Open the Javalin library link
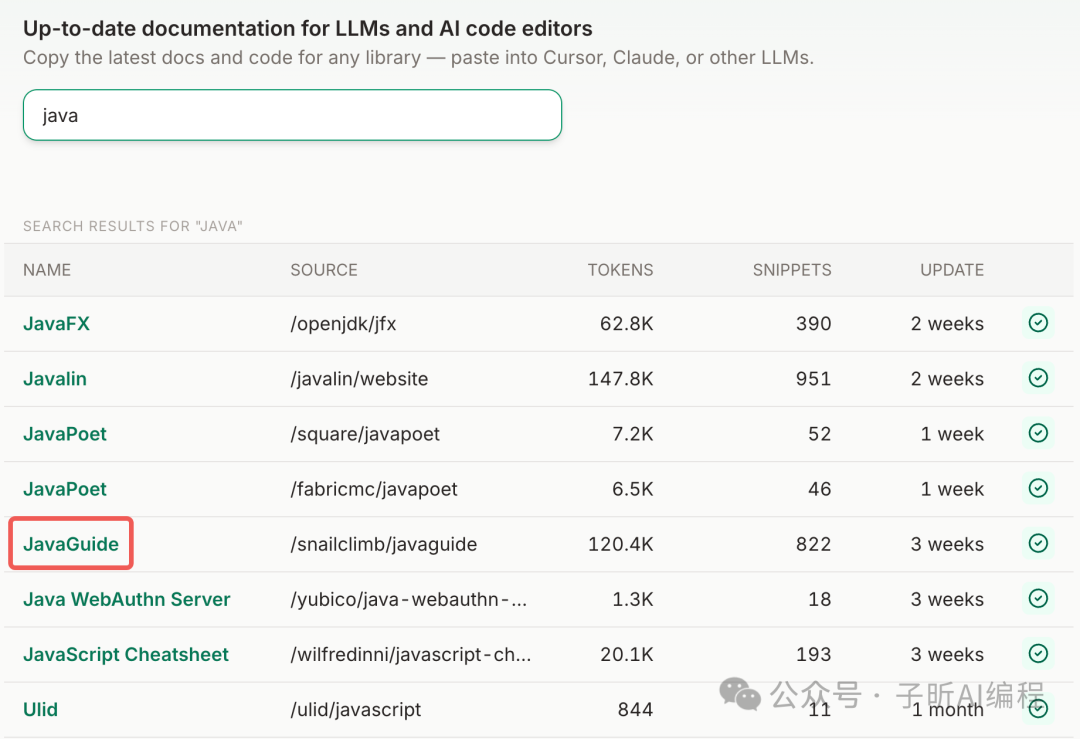Viewport: 1080px width, 739px height. (x=55, y=379)
